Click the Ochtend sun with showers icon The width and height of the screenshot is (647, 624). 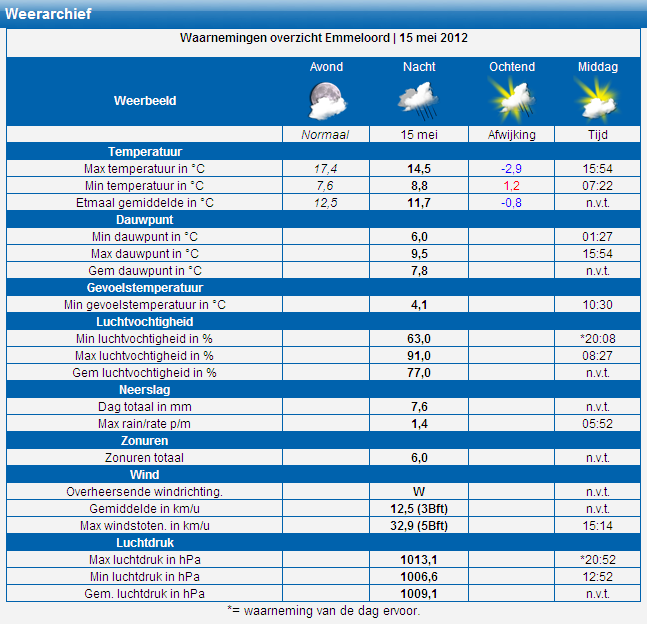512,101
